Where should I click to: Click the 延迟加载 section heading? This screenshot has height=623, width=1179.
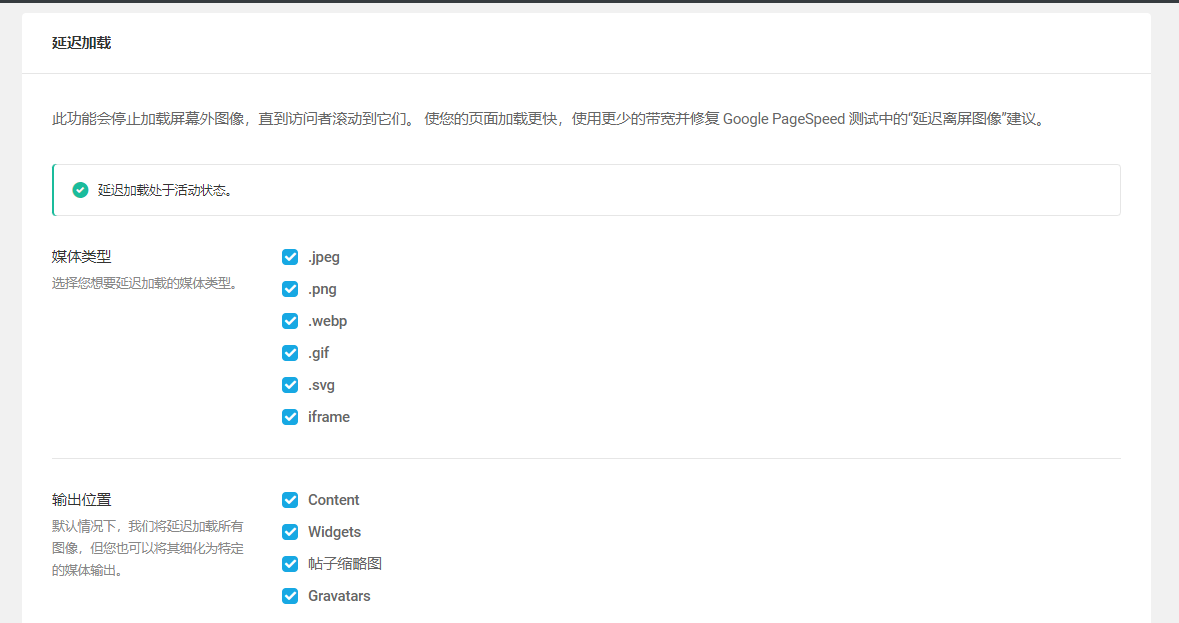pyautogui.click(x=79, y=43)
